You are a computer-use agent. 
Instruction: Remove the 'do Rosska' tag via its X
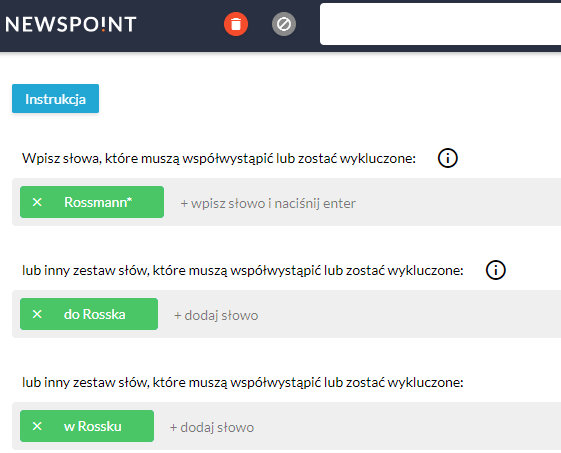(x=37, y=314)
